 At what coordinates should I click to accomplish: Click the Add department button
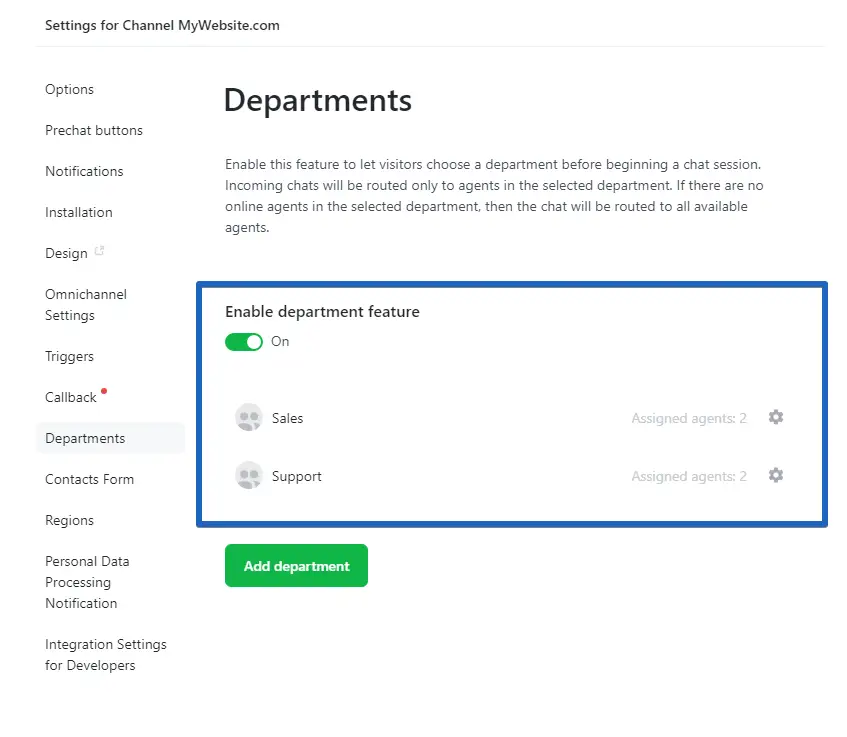pyautogui.click(x=296, y=566)
